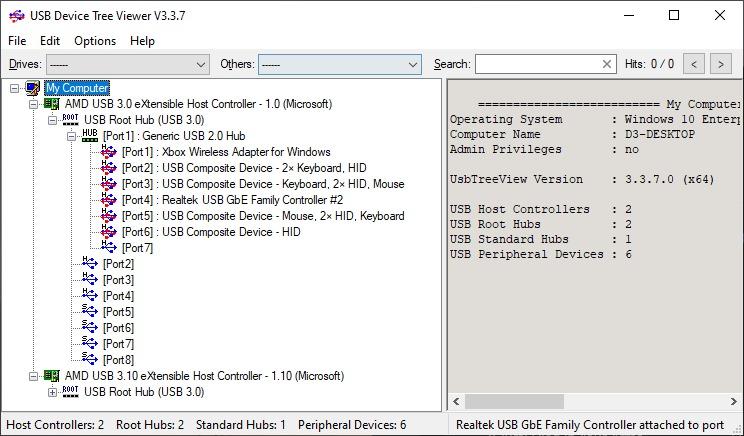Select USB Composite Device - HID row

(211, 232)
